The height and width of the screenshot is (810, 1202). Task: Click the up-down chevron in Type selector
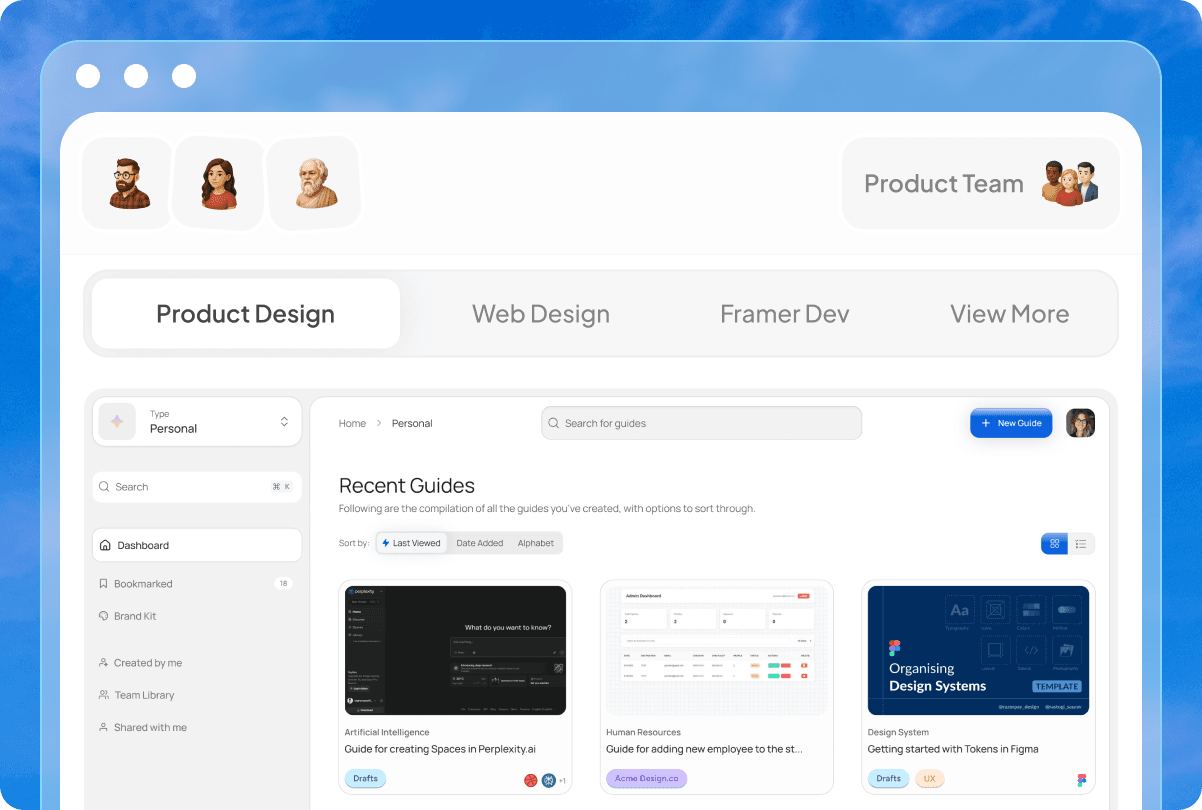[284, 421]
